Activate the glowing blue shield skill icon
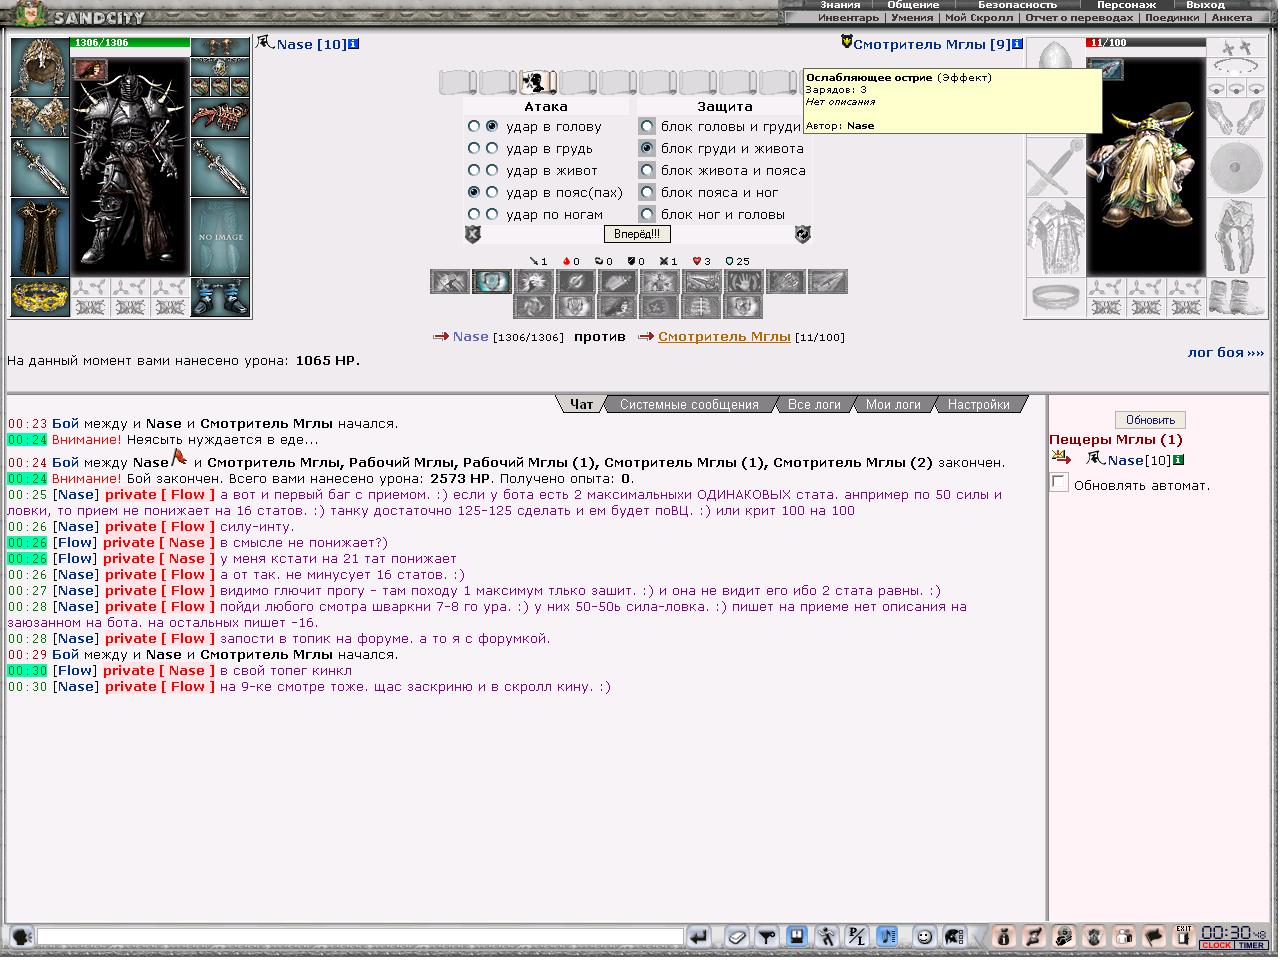This screenshot has height=960, width=1280. tap(492, 282)
